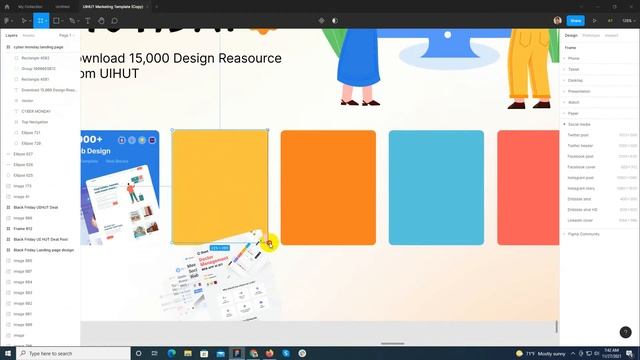Click the canvas vertical scrollbar
Image resolution: width=640 pixels, height=360 pixels.
click(x=557, y=326)
